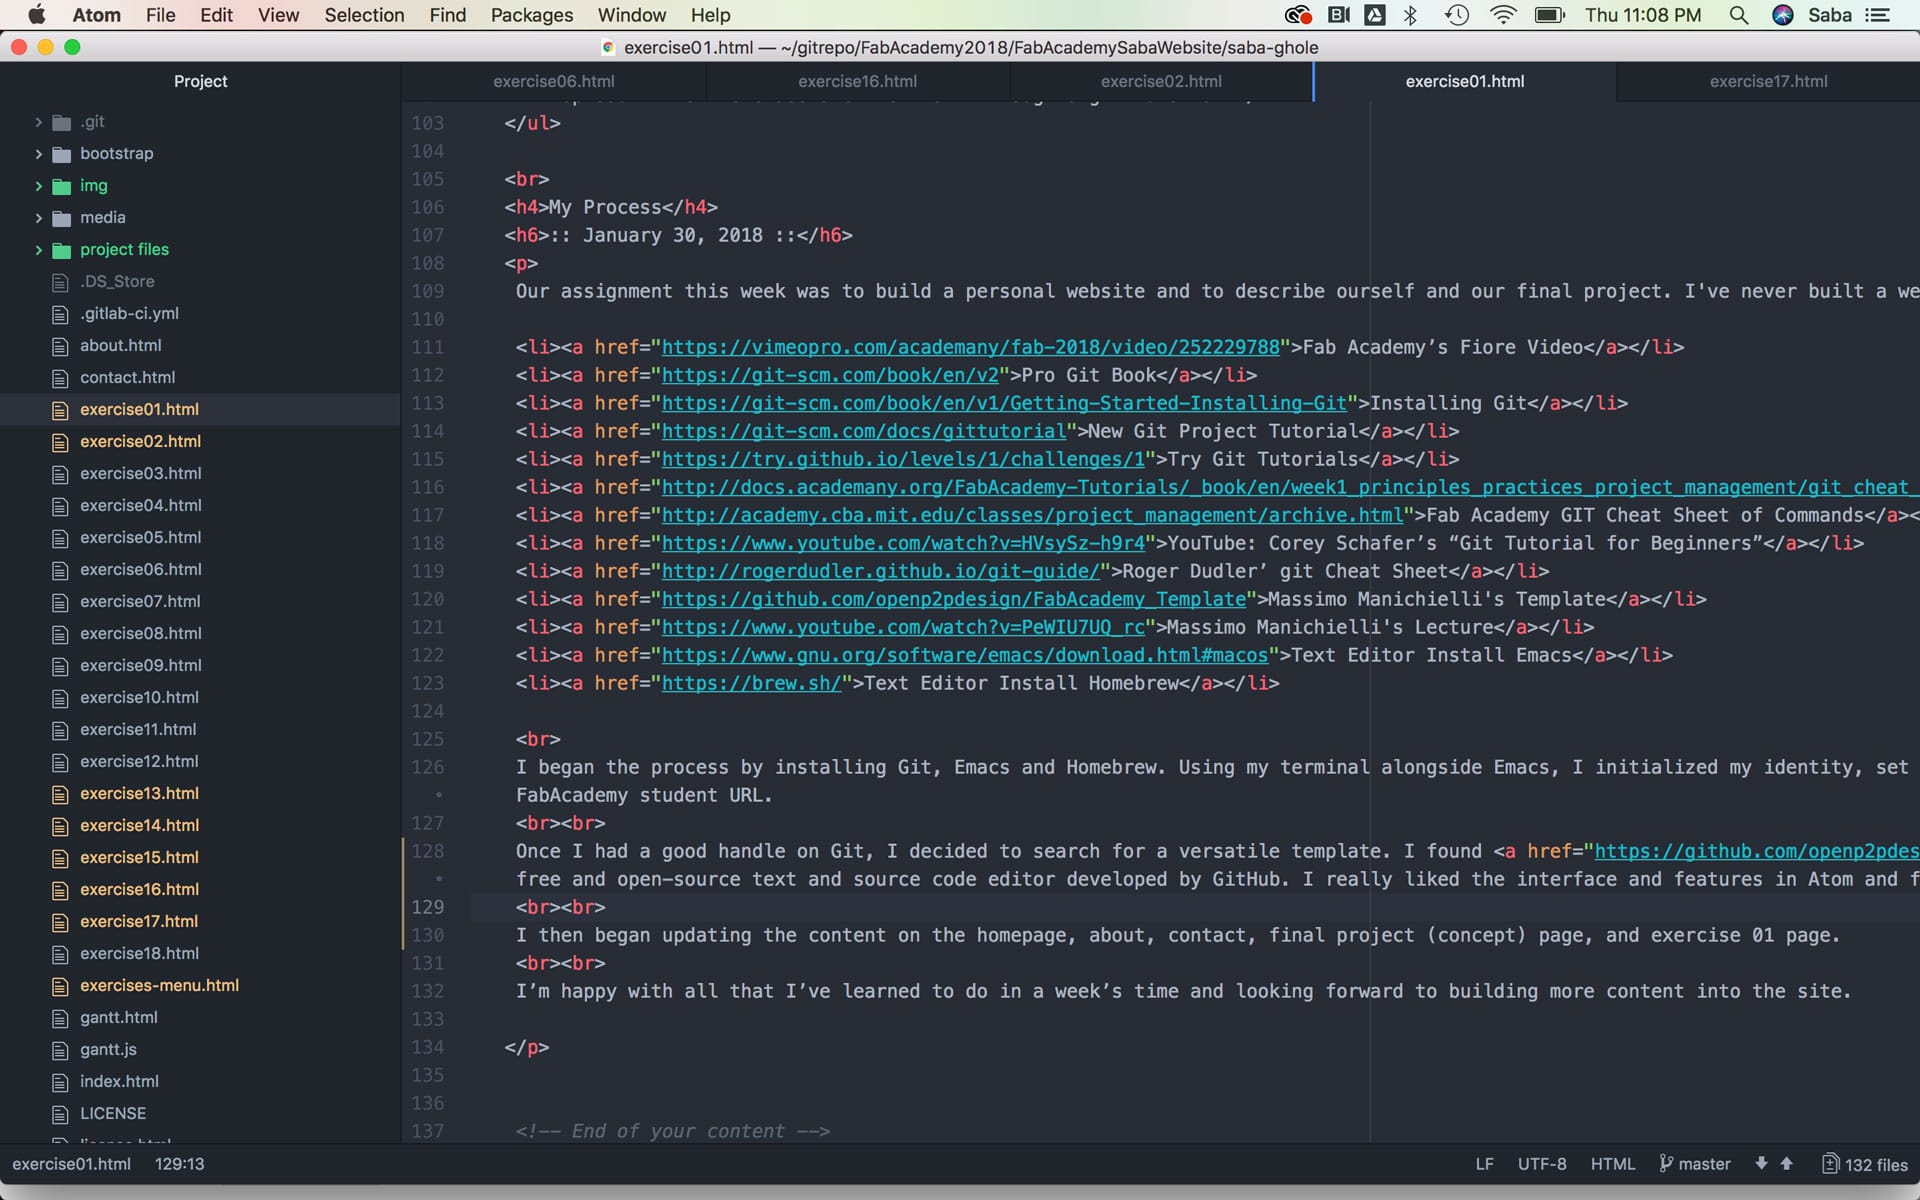Open index.html in the tree

[119, 1081]
